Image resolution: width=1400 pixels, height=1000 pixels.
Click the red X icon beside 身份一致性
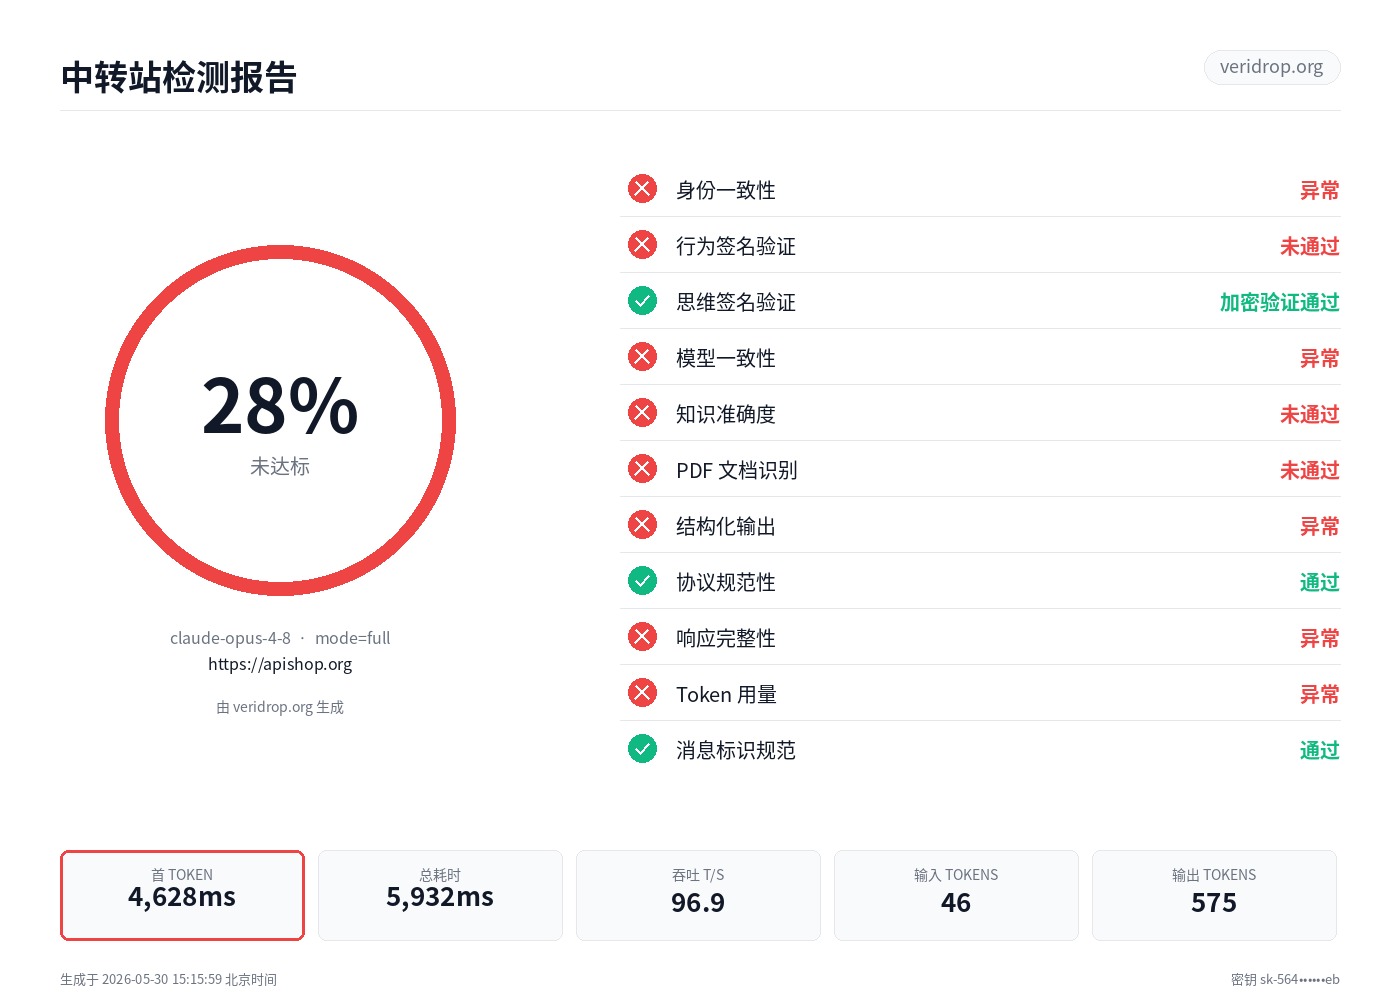coord(642,189)
